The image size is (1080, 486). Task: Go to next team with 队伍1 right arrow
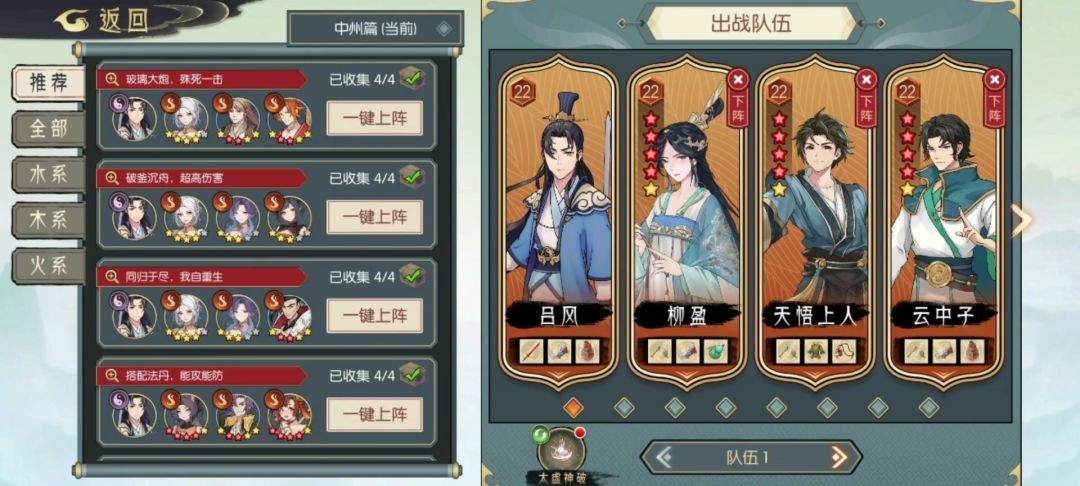(839, 457)
